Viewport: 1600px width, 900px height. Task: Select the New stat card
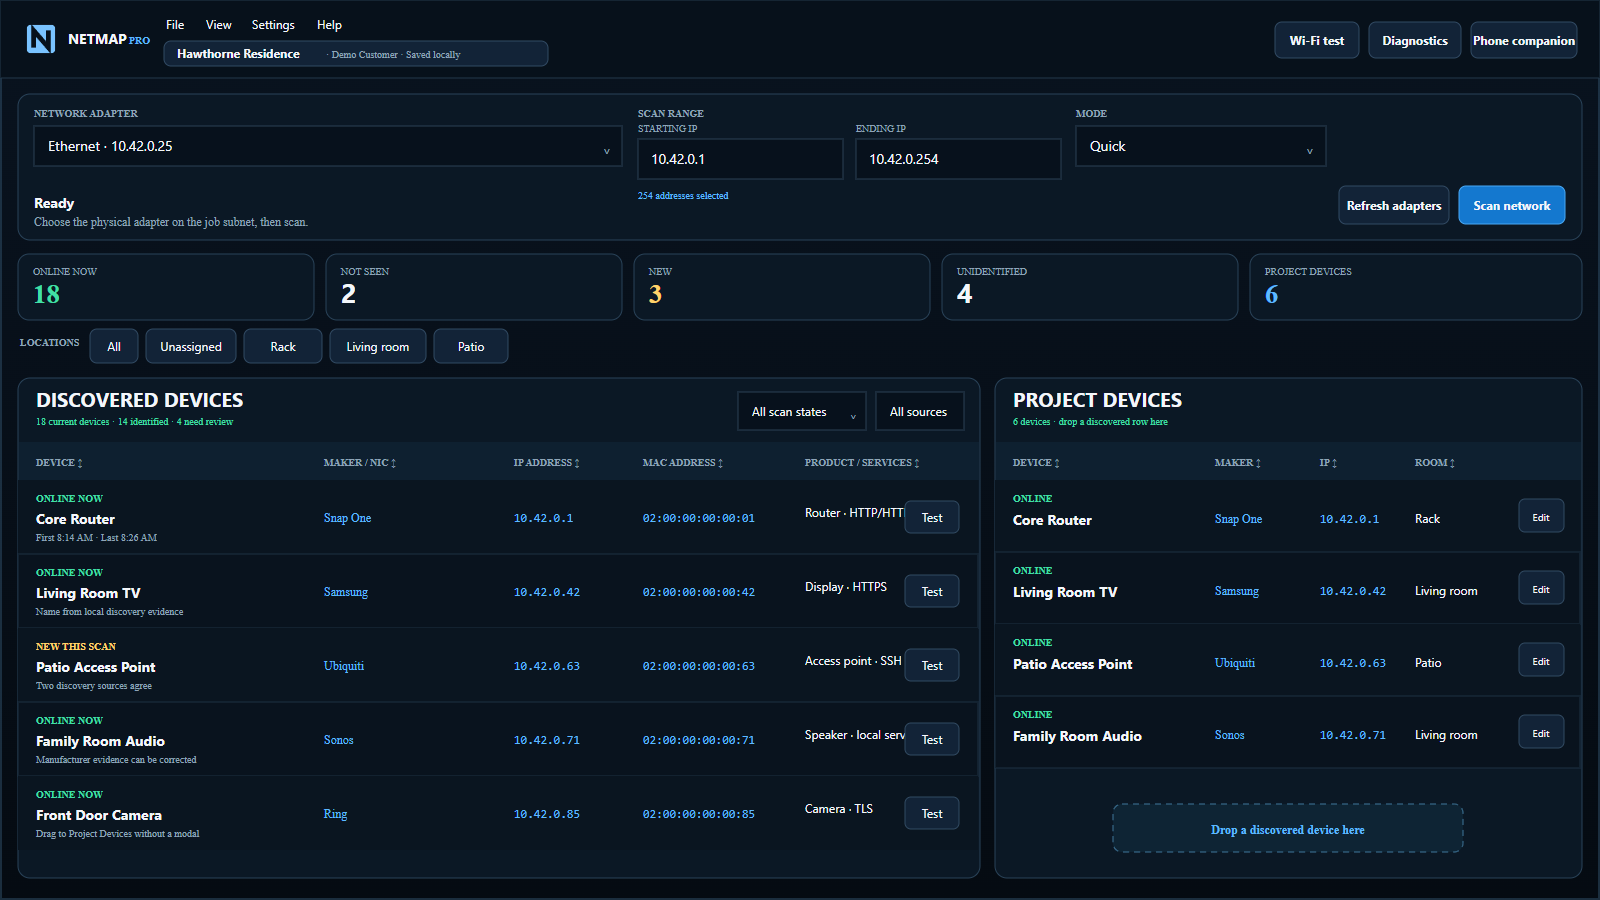782,287
